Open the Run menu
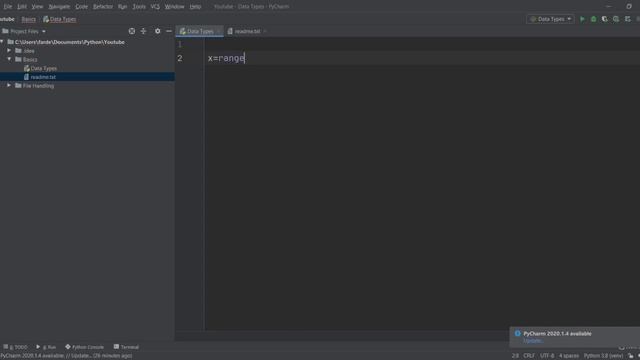Screen dimensions: 640x360 [x=122, y=7]
